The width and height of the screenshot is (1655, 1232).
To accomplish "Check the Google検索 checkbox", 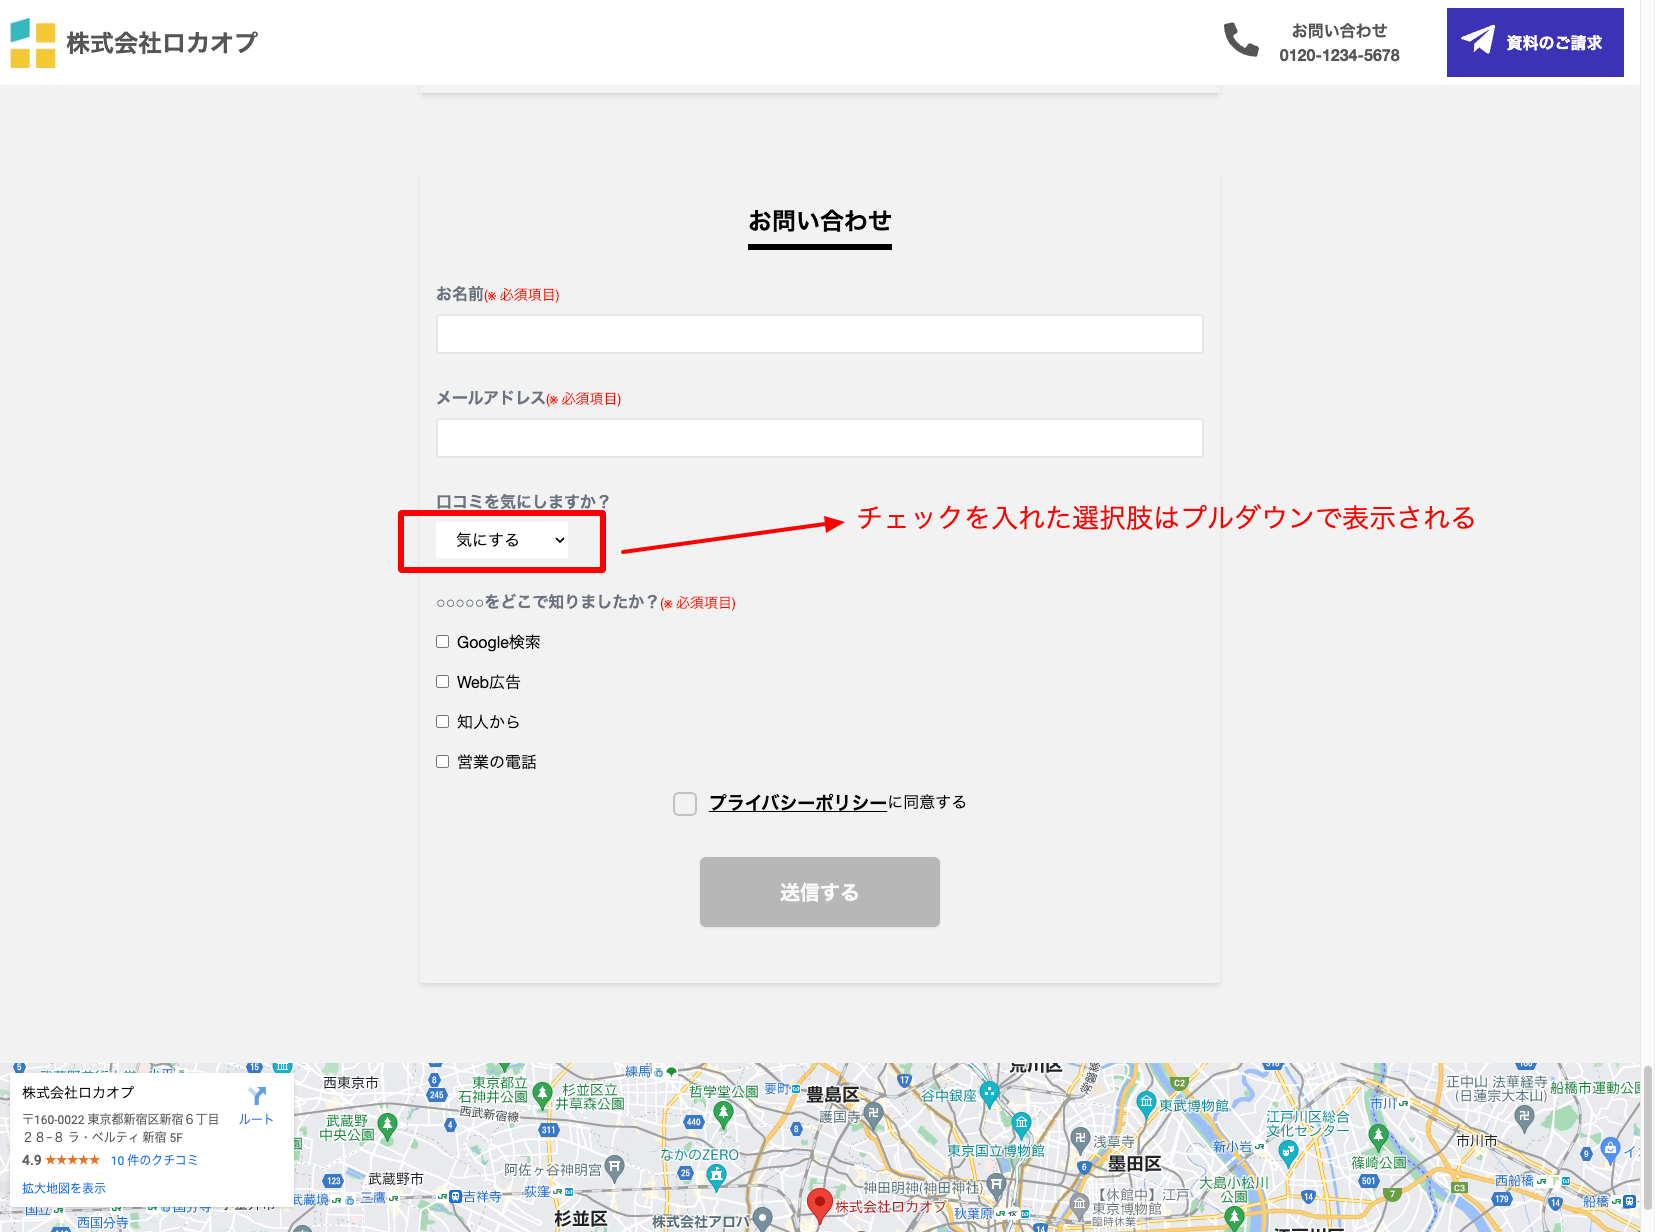I will click(442, 642).
